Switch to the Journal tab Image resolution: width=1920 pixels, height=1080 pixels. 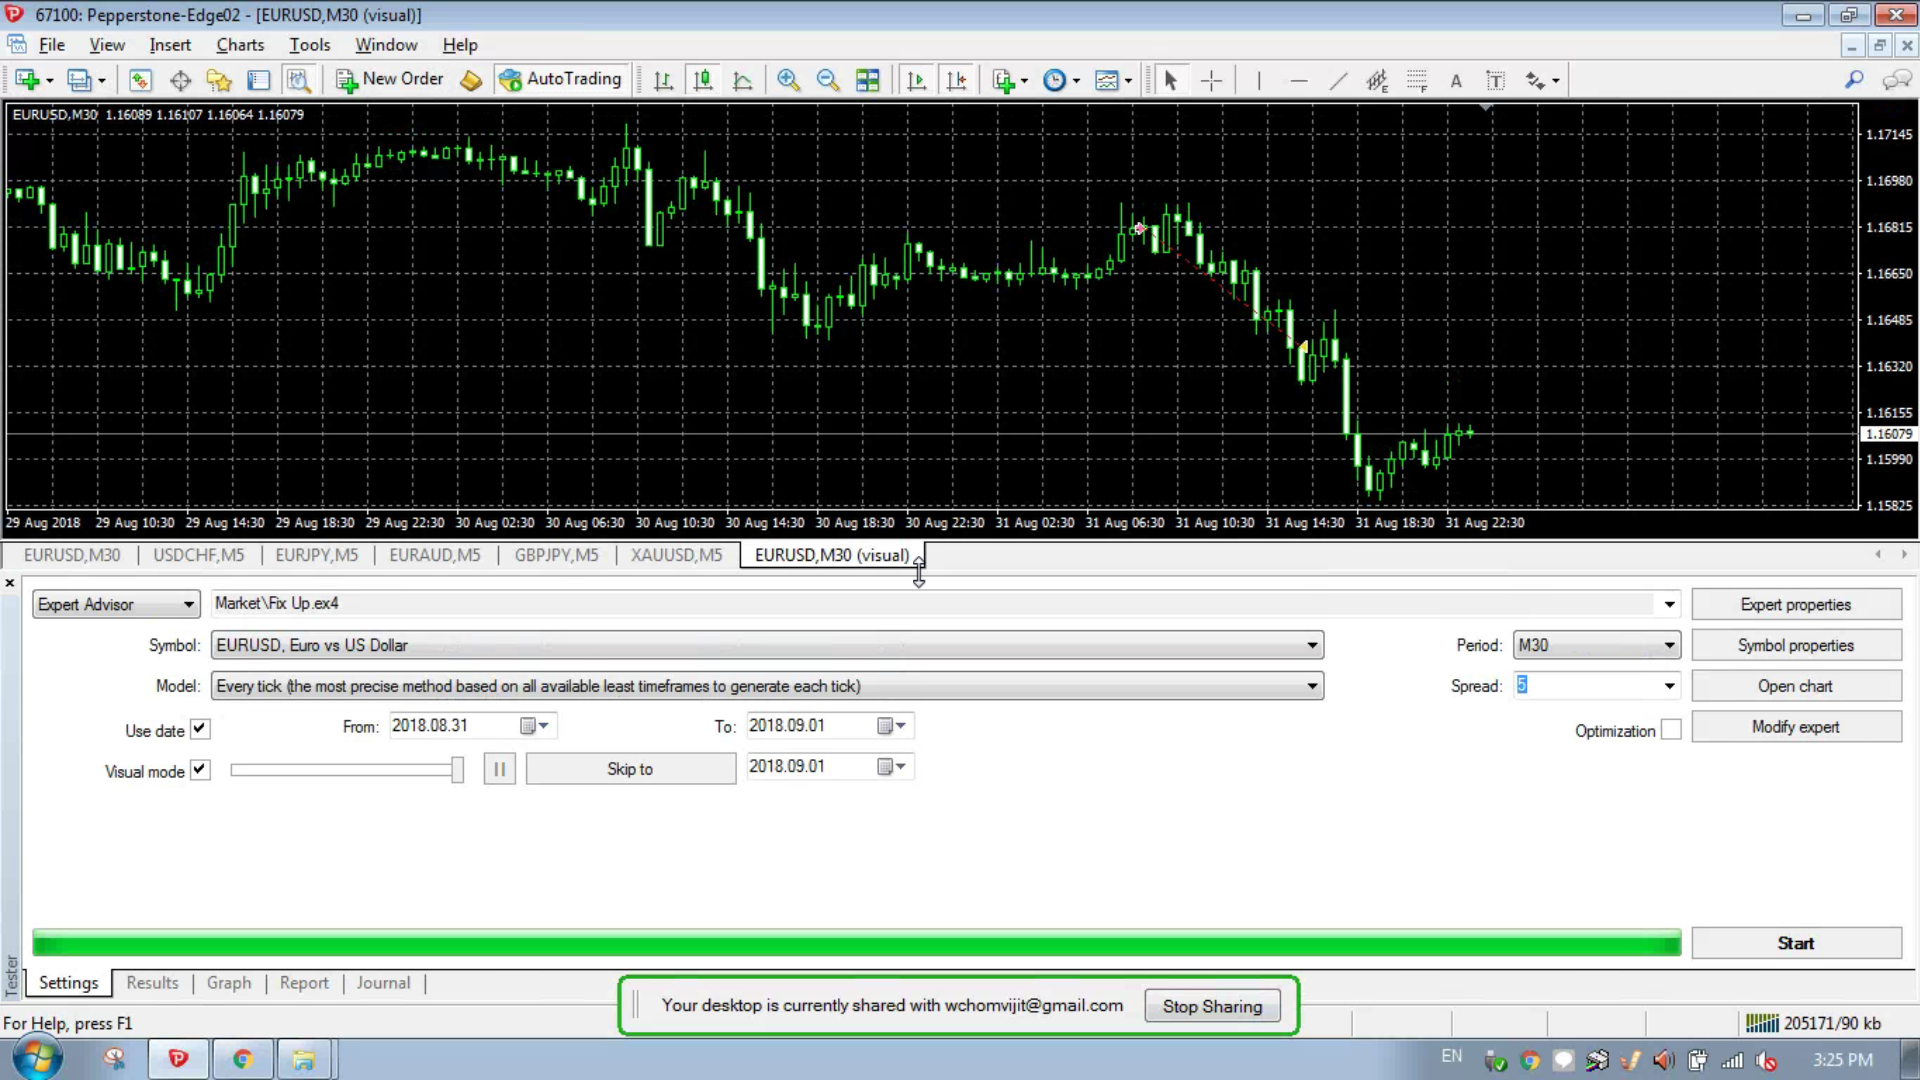(x=383, y=983)
